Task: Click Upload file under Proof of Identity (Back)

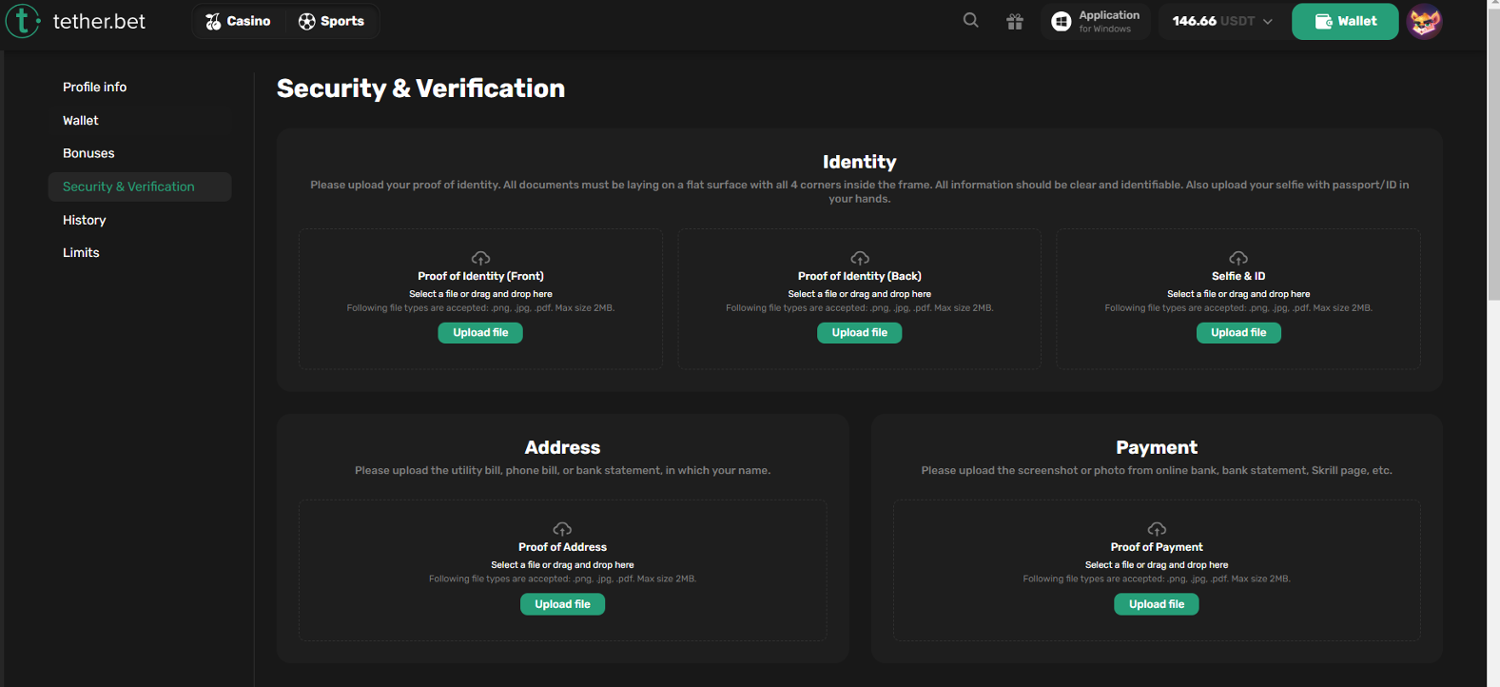Action: (x=859, y=333)
